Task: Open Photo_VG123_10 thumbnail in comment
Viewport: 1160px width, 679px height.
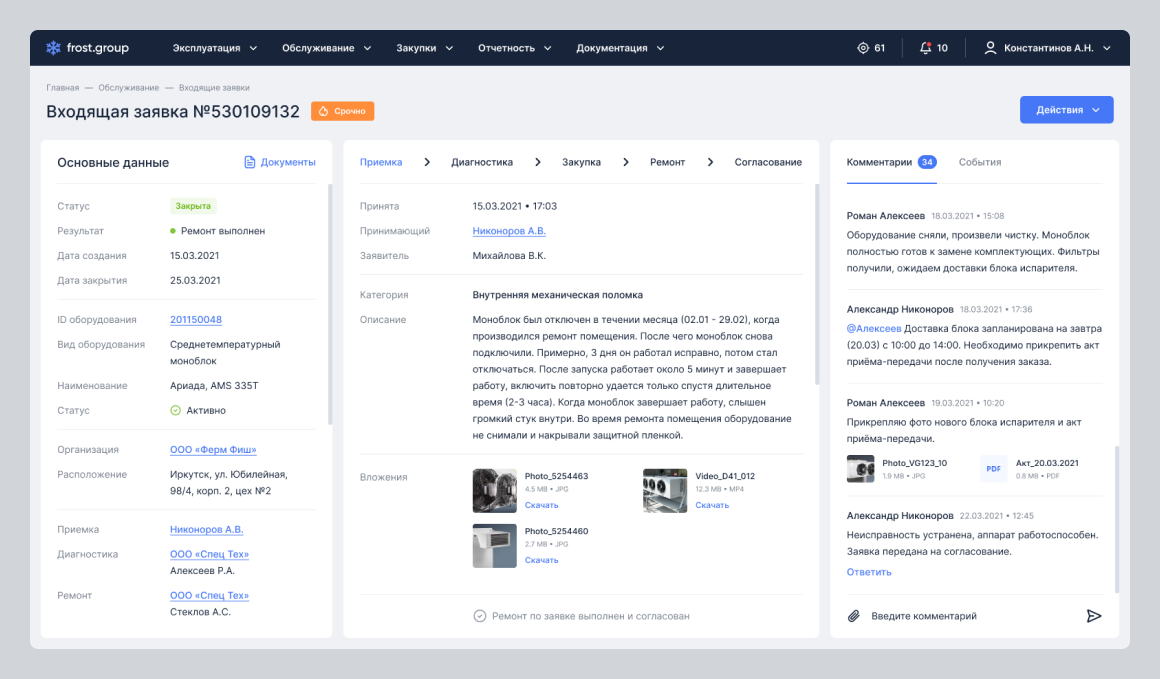Action: [x=860, y=469]
